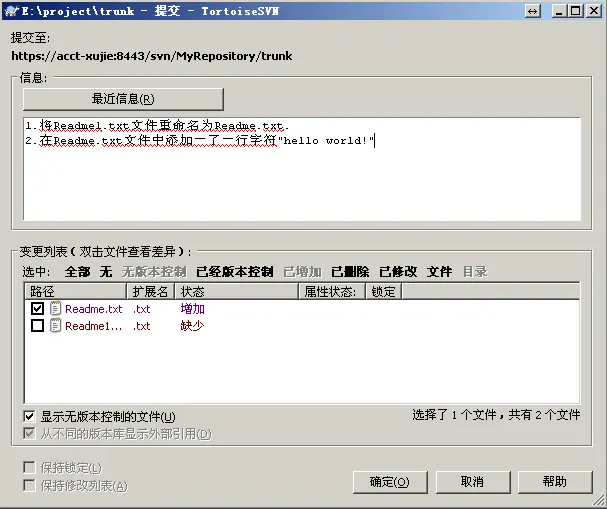The height and width of the screenshot is (509, 607).
Task: Click the .txt extension in the Readme.txt row
Action: (x=142, y=309)
